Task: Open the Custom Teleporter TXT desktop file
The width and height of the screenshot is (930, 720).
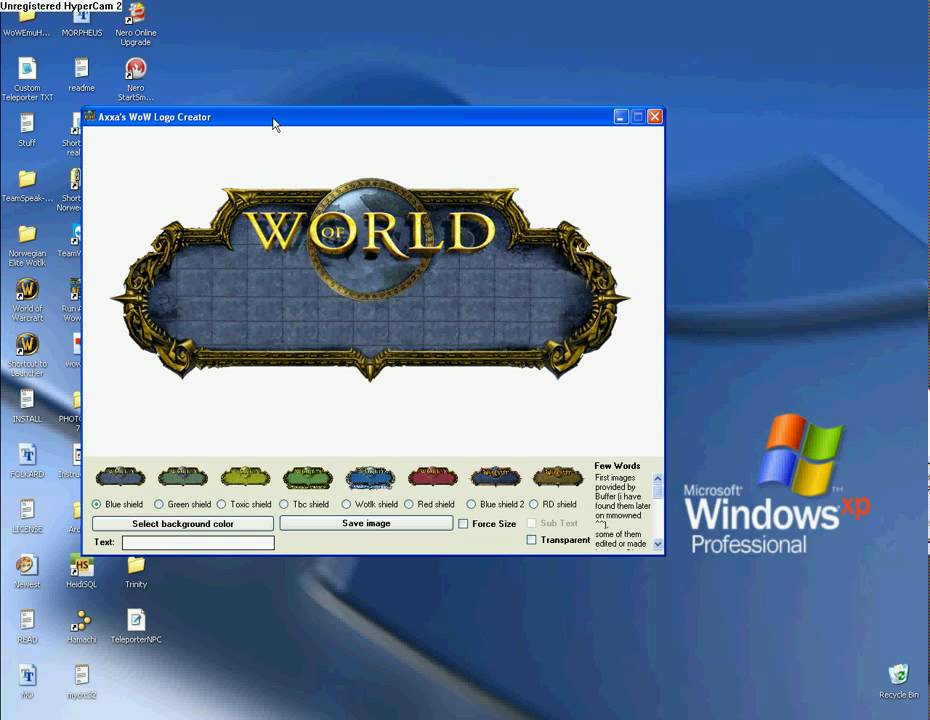Action: 27,79
